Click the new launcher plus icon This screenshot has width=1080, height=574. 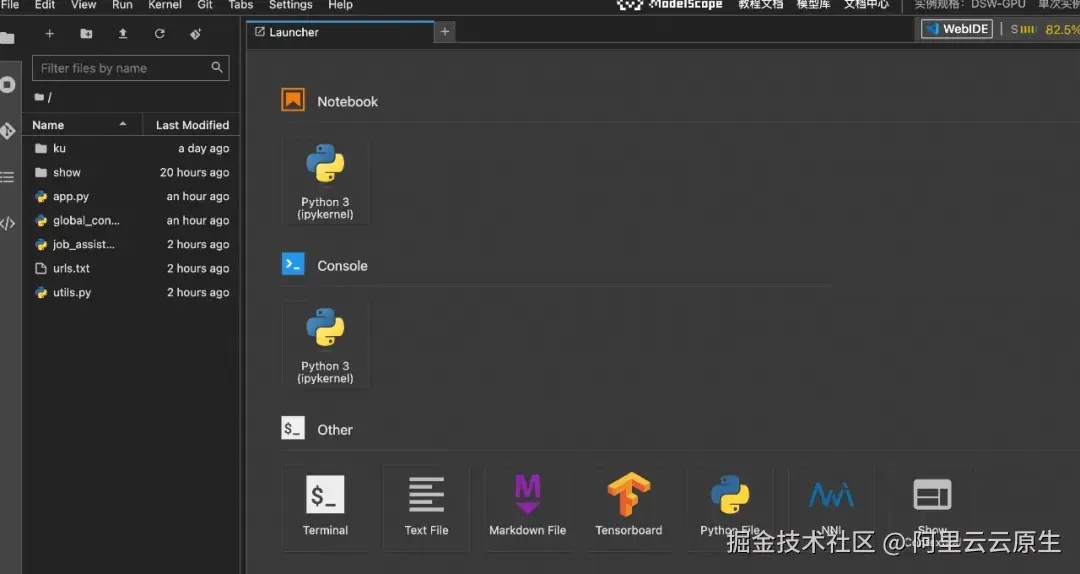pyautogui.click(x=49, y=34)
